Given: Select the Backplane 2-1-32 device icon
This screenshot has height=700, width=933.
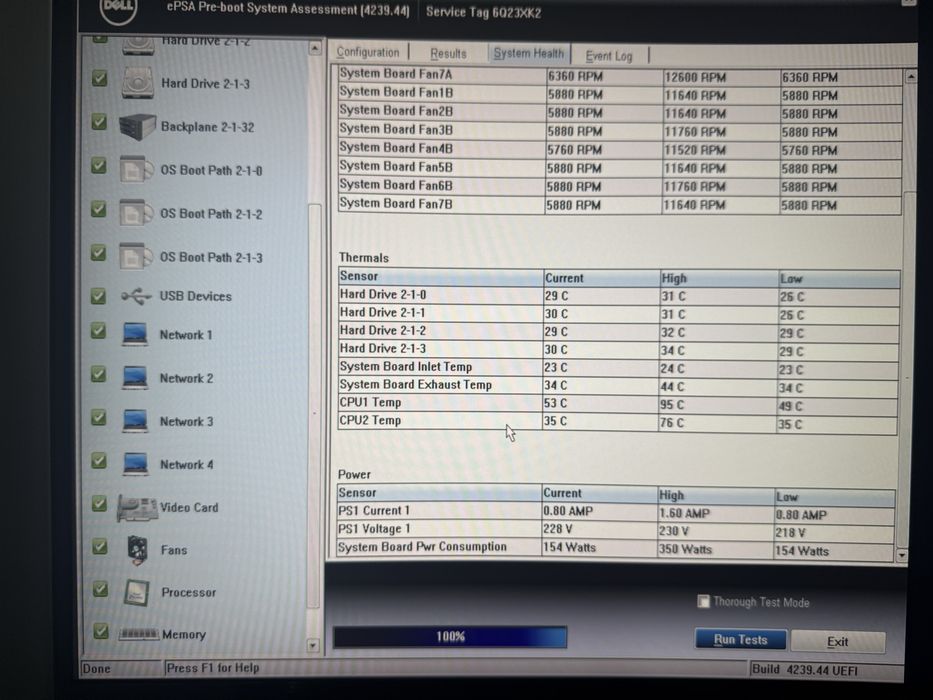Looking at the screenshot, I should pyautogui.click(x=137, y=127).
